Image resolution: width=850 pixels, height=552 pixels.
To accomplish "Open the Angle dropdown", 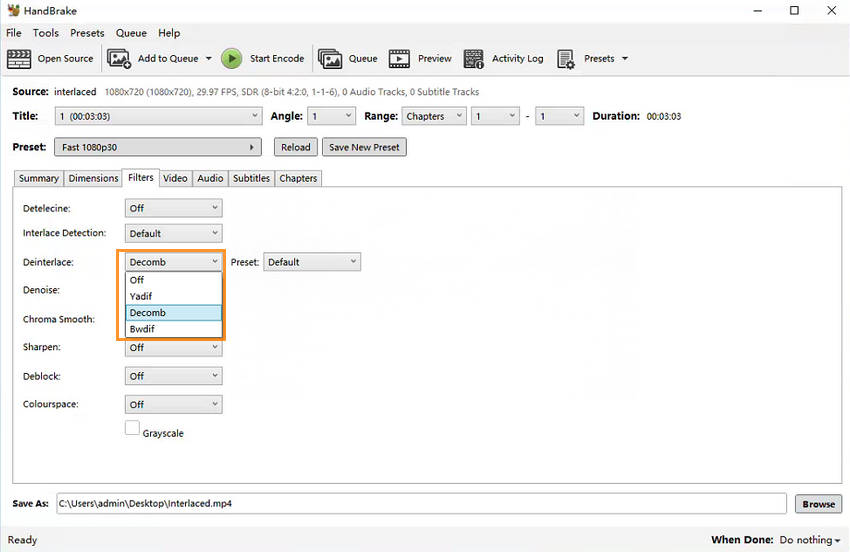I will tap(332, 116).
